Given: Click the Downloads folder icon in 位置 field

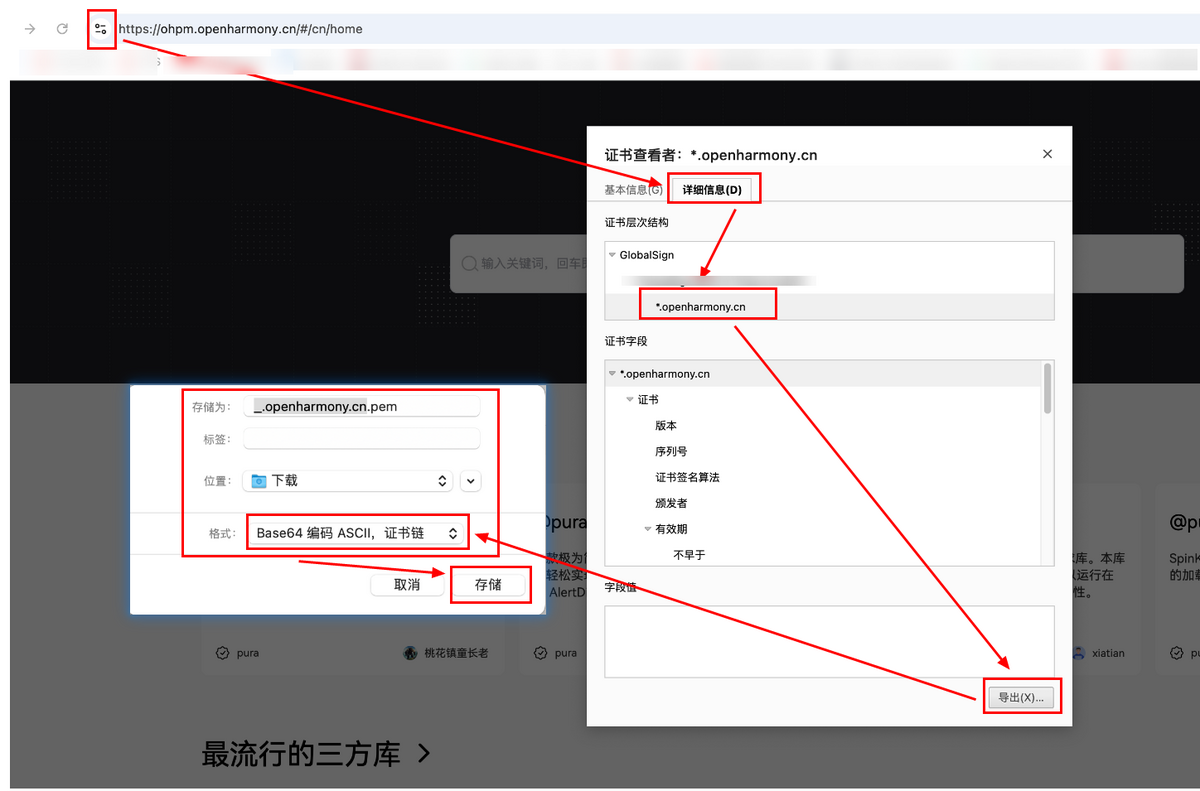Looking at the screenshot, I should click(x=259, y=481).
